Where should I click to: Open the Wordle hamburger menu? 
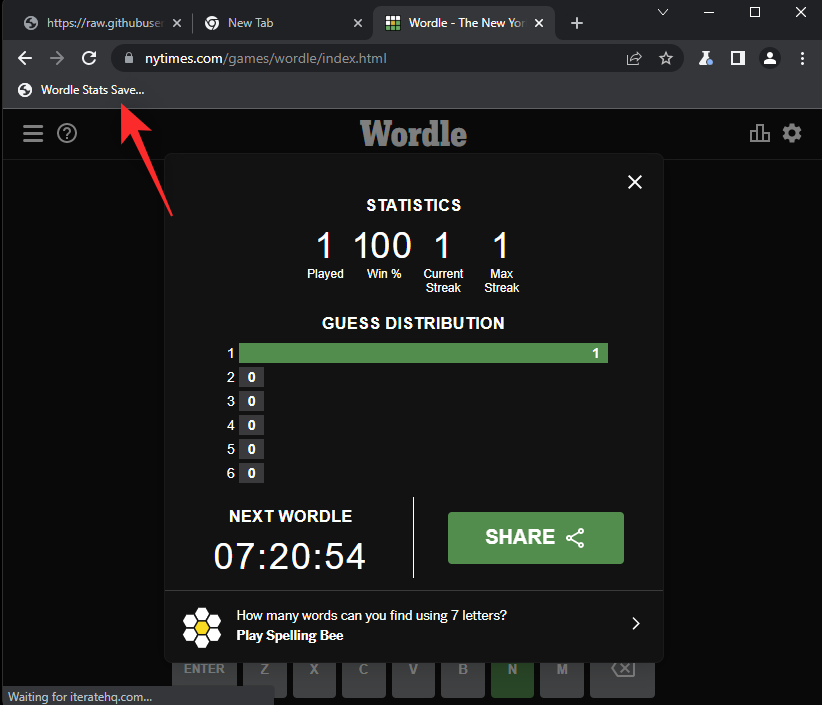click(33, 133)
